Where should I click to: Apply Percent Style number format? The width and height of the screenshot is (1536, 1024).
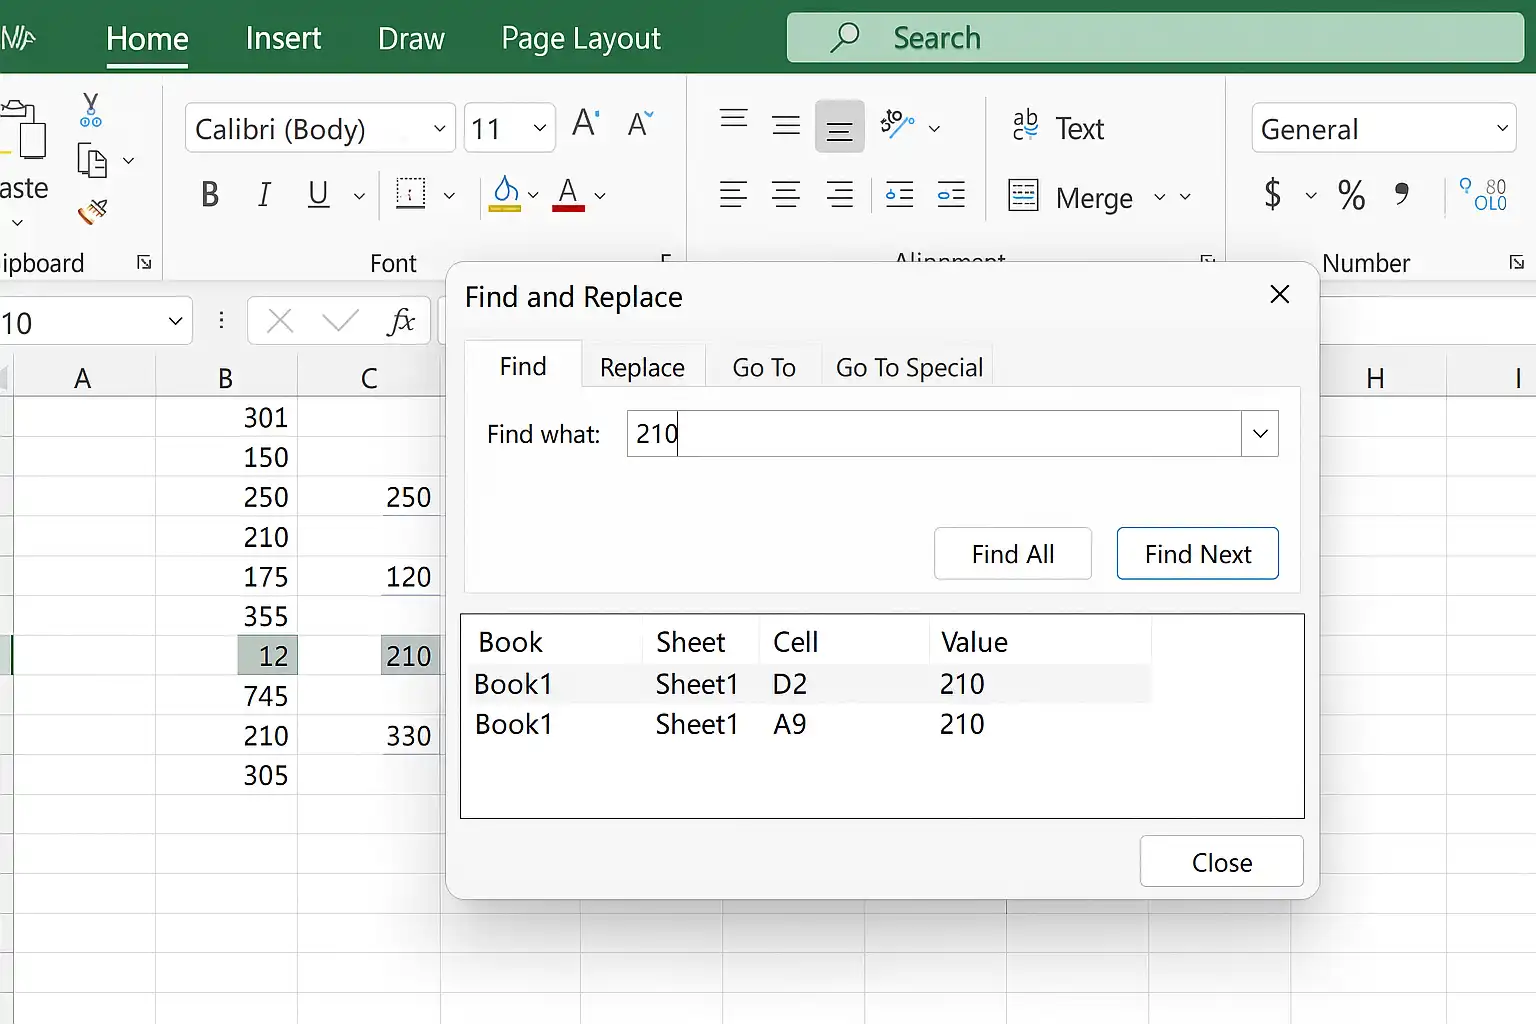(1351, 194)
